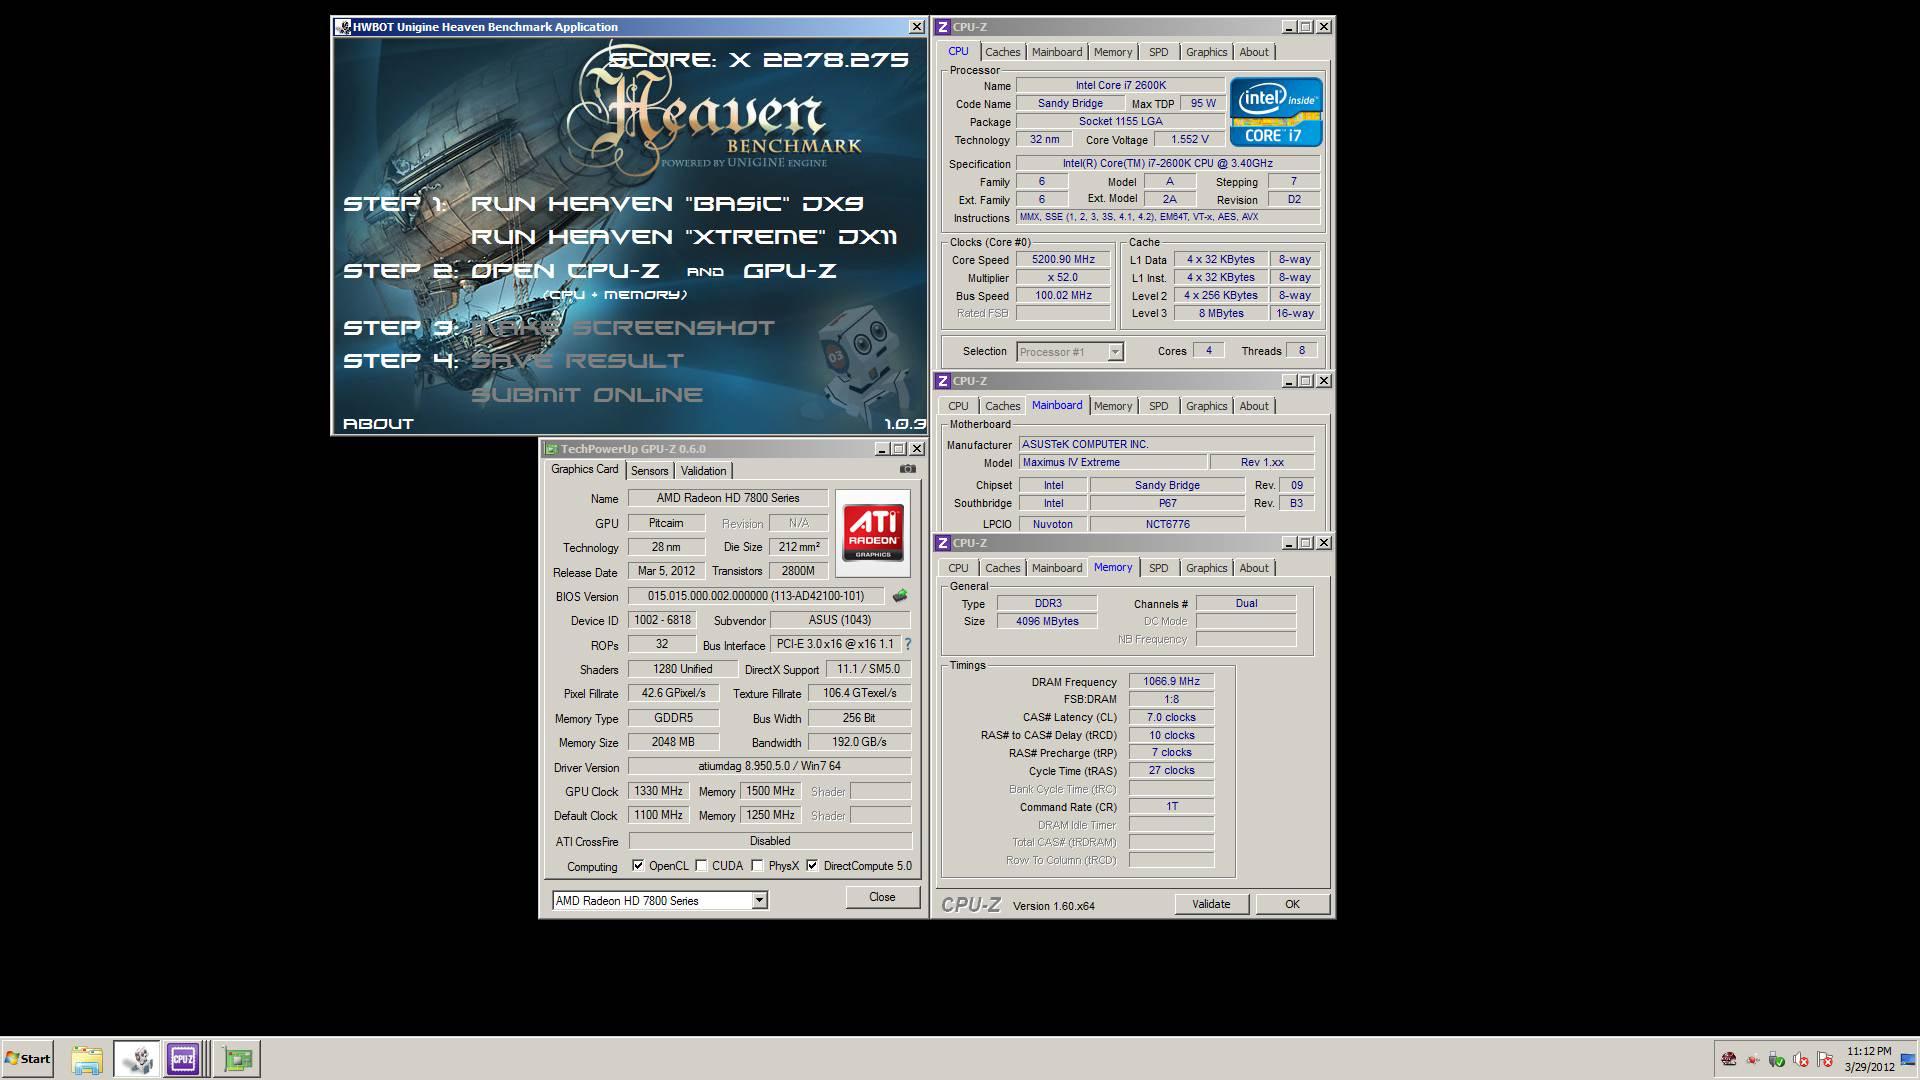The height and width of the screenshot is (1080, 1920).
Task: Open the Memory tab in the CPU-Z Mainboard window
Action: (x=1113, y=406)
